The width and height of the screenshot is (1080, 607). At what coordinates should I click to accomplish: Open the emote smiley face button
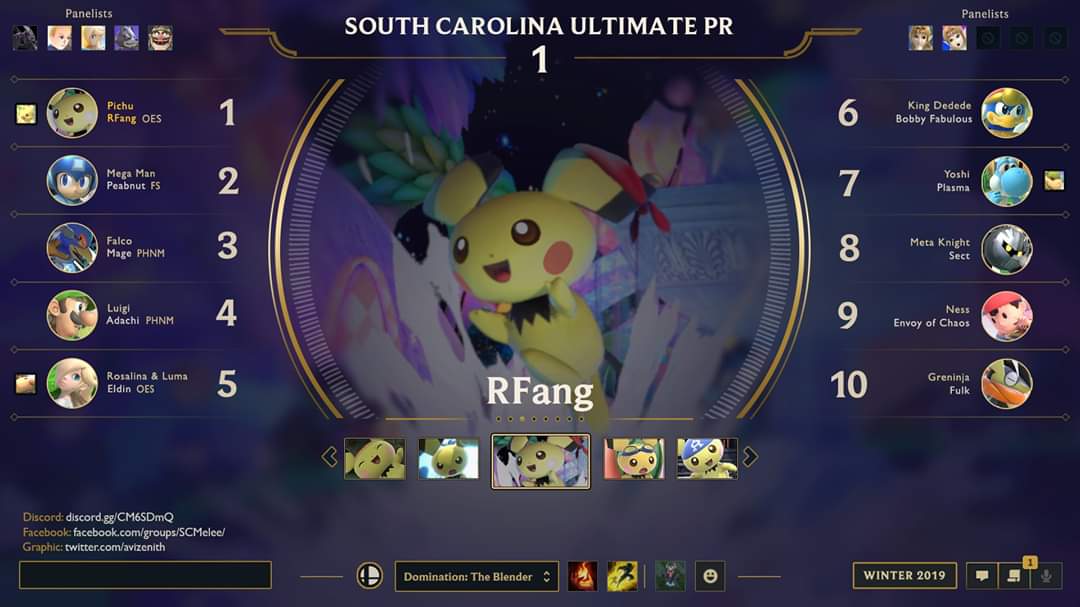[x=710, y=576]
